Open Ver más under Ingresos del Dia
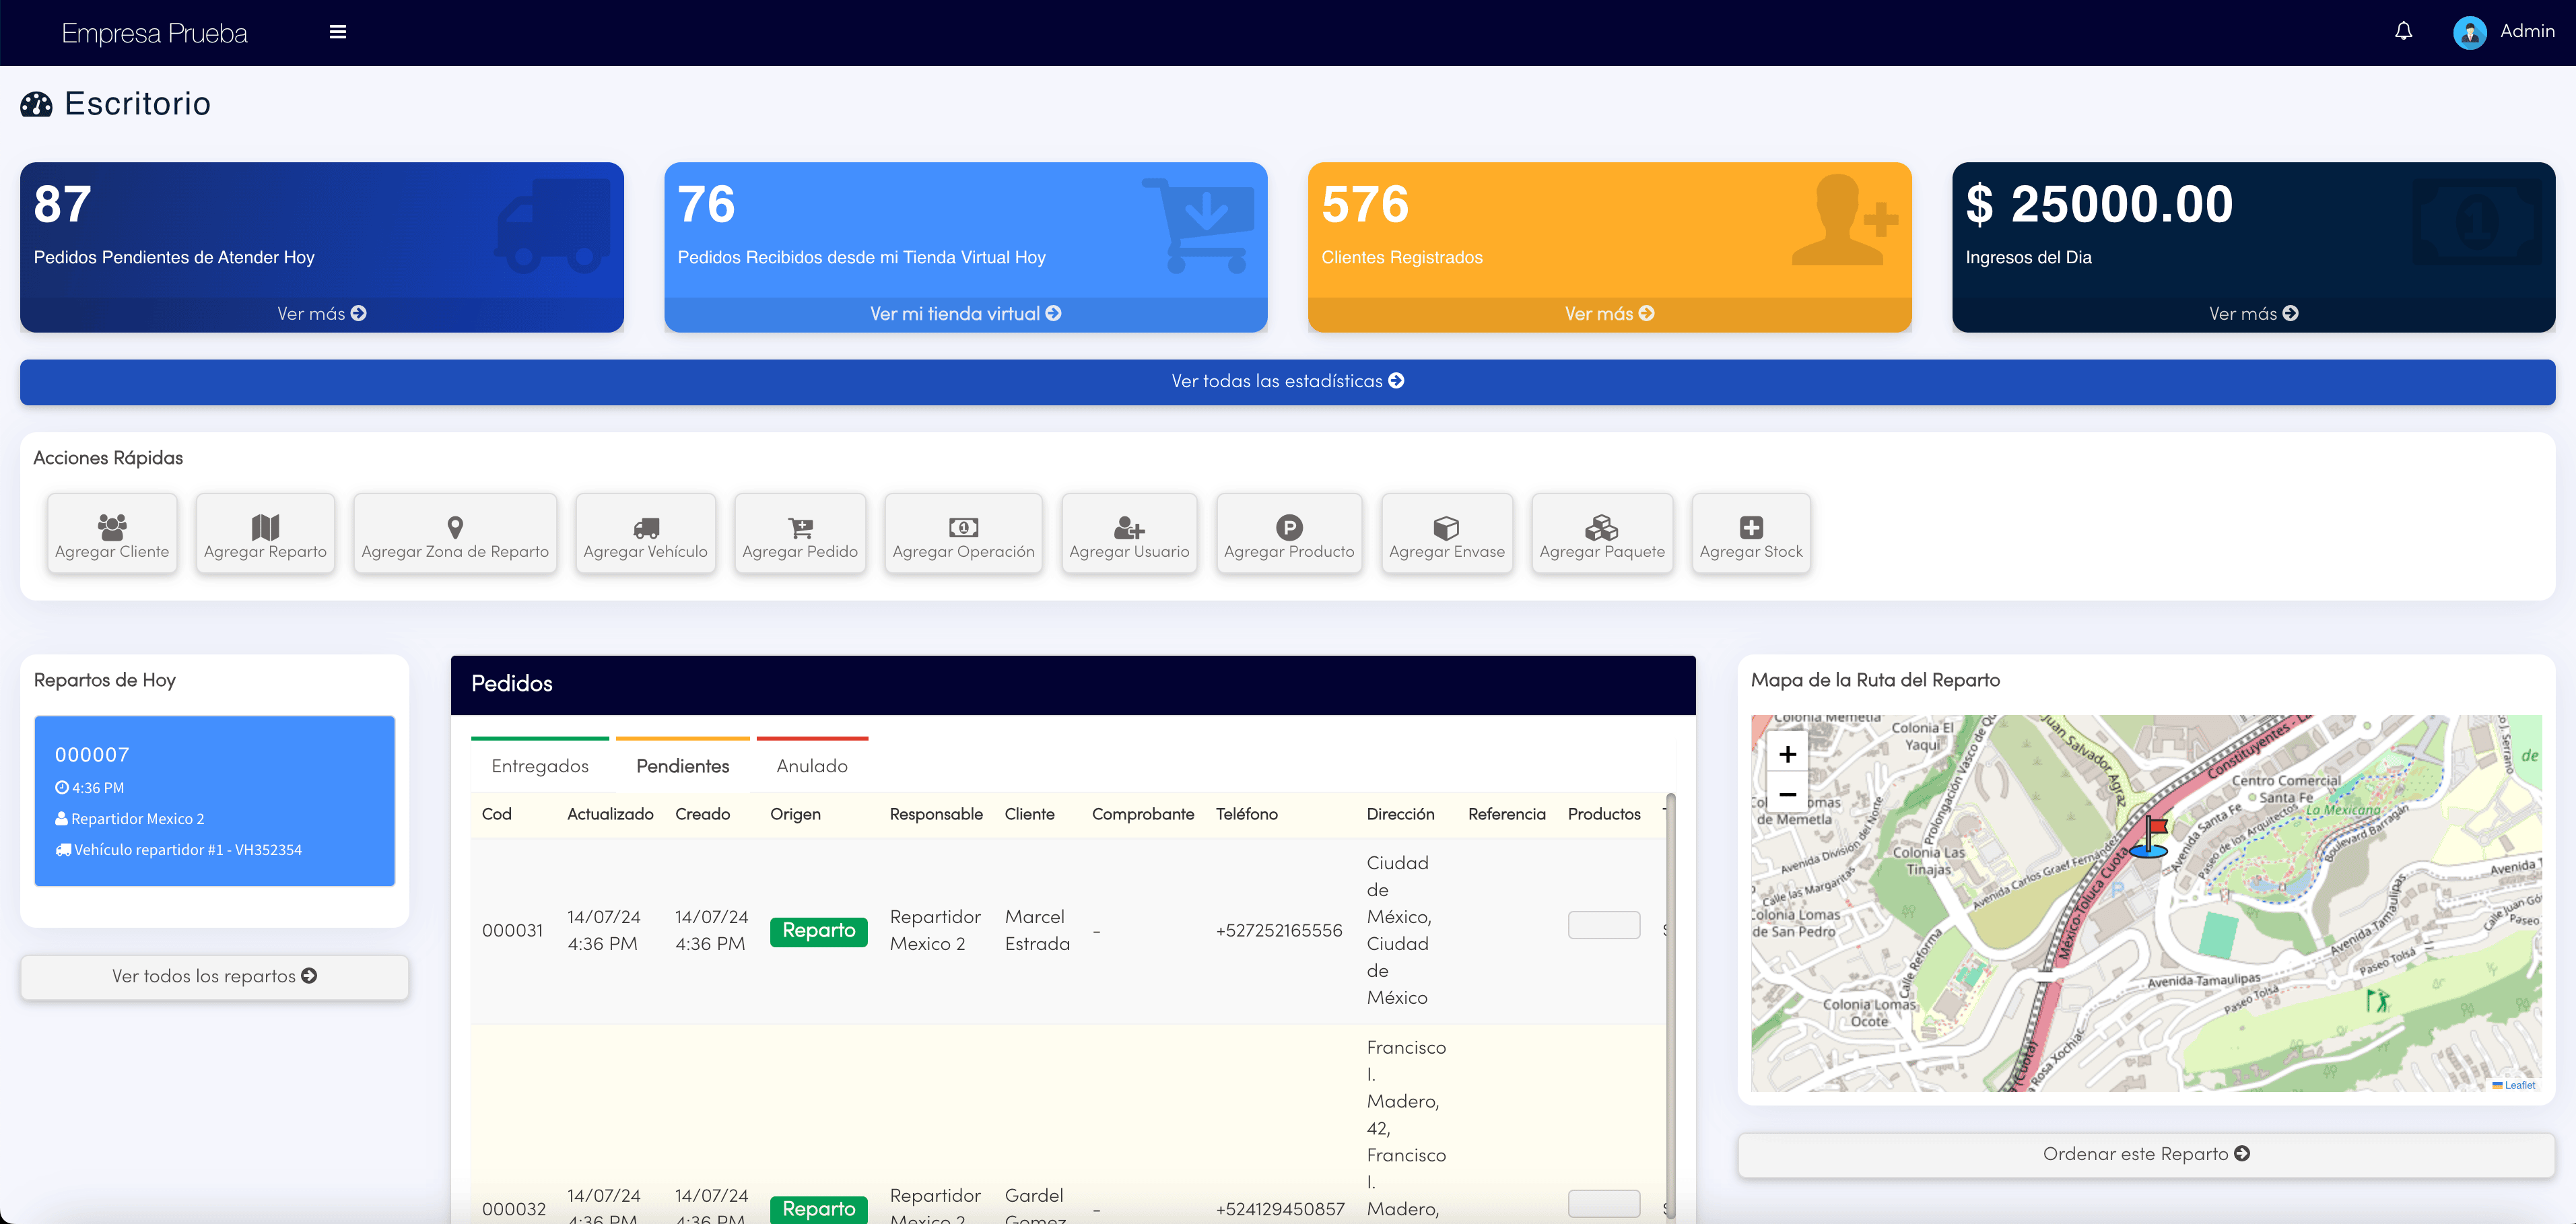 pyautogui.click(x=2254, y=314)
